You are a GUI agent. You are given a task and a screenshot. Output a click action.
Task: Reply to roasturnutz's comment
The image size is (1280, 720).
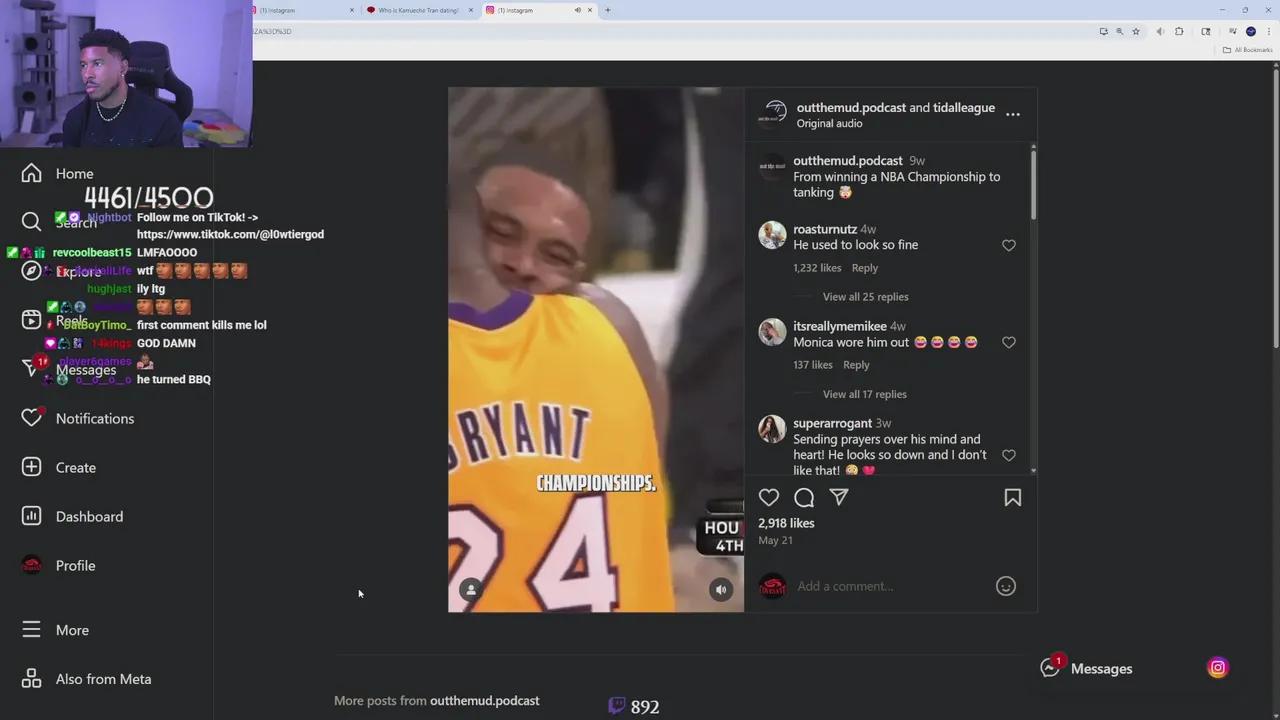click(x=865, y=268)
